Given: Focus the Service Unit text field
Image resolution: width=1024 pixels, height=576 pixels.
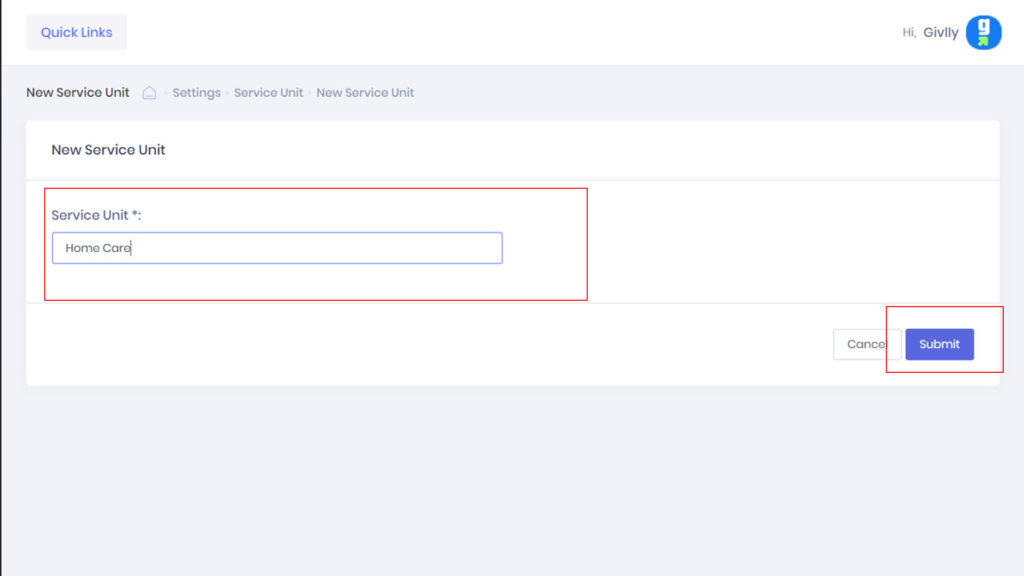Looking at the screenshot, I should coord(277,248).
